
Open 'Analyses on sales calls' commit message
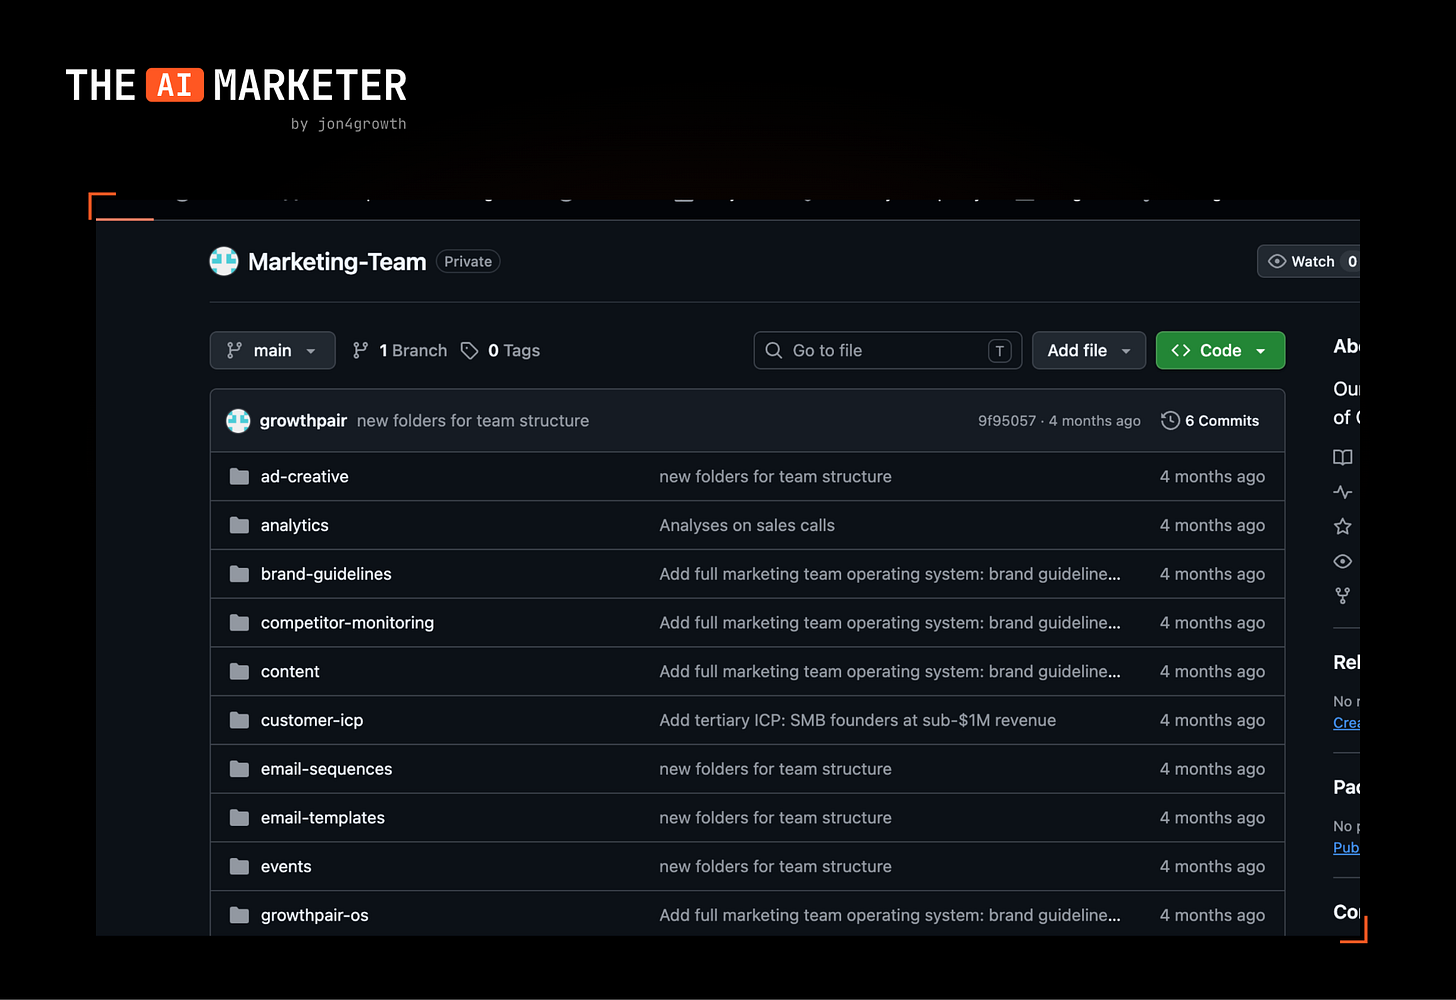(x=747, y=525)
